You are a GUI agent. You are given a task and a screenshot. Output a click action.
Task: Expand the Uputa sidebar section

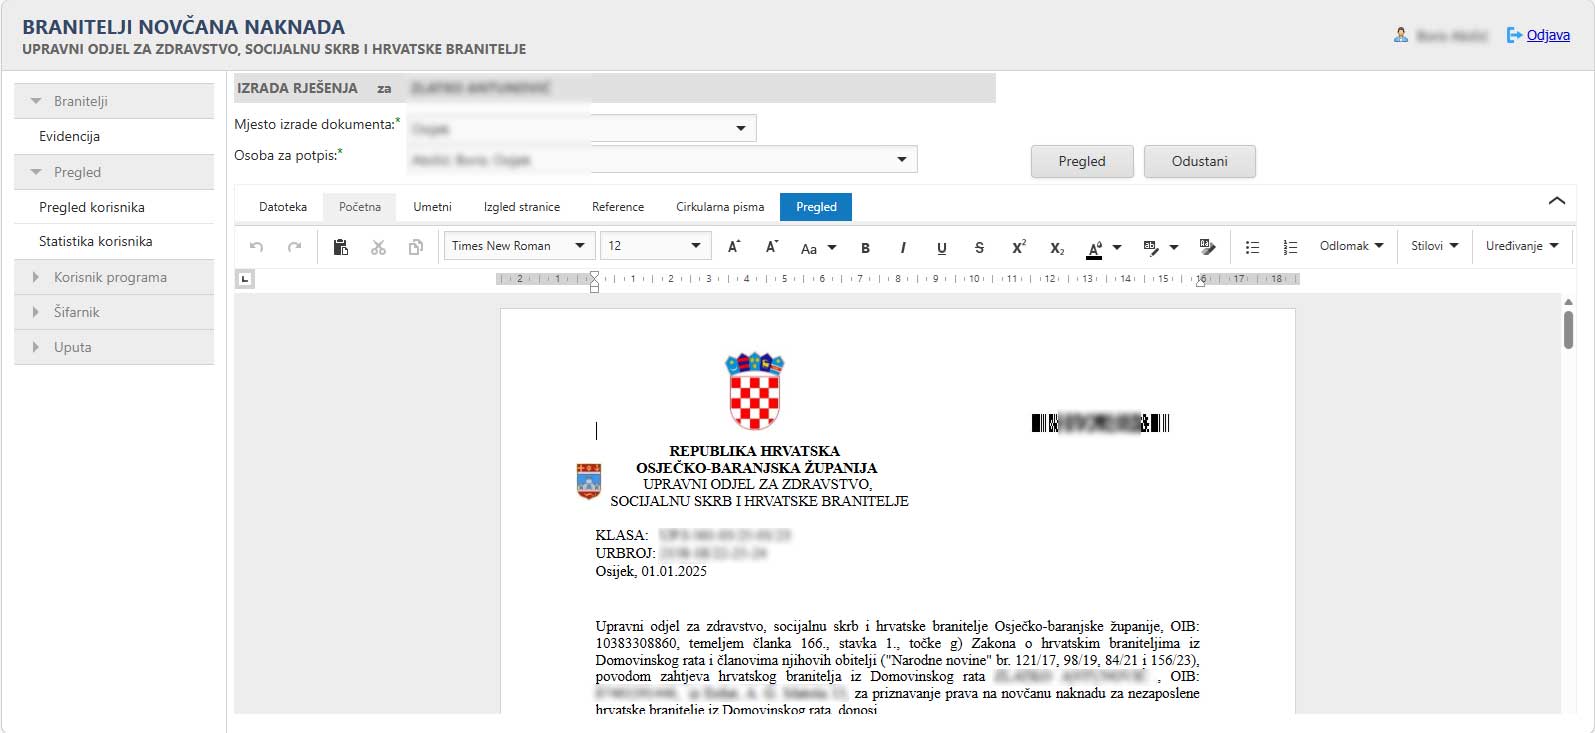(x=114, y=347)
